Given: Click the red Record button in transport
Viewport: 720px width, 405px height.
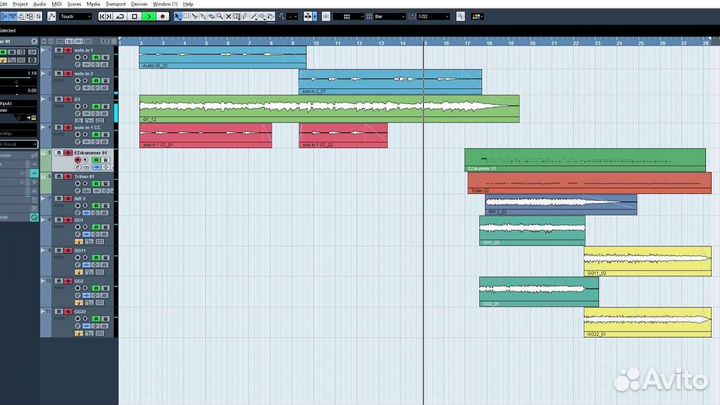Looking at the screenshot, I should (x=163, y=17).
